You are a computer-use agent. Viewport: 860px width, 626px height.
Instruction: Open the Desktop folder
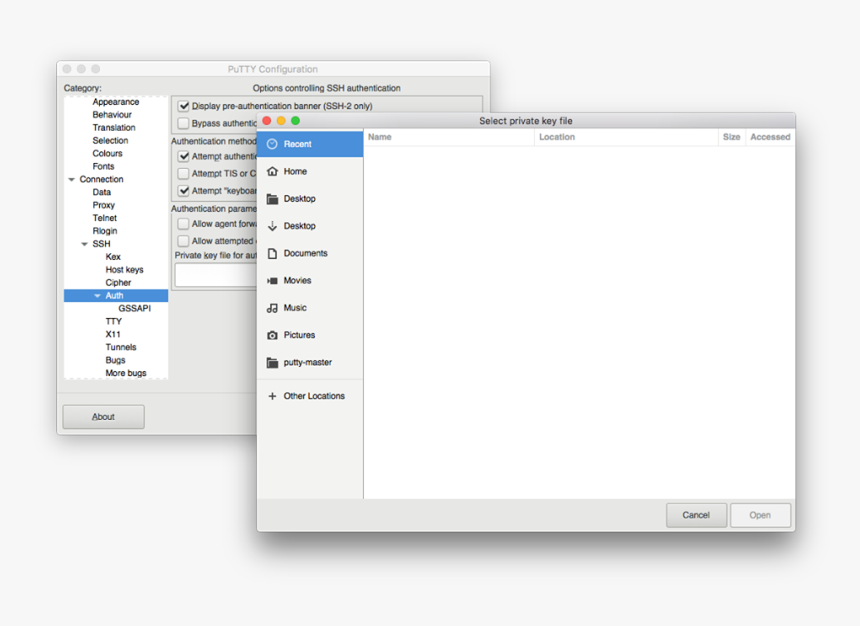point(300,198)
